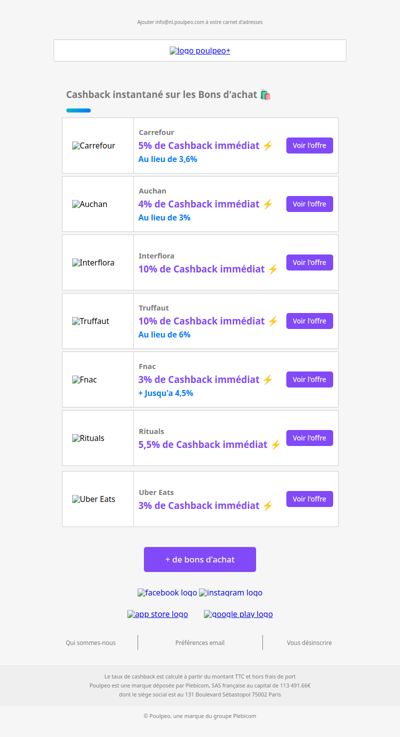Image resolution: width=400 pixels, height=737 pixels.
Task: Open the poulpeo+ logo link
Action: 200,51
